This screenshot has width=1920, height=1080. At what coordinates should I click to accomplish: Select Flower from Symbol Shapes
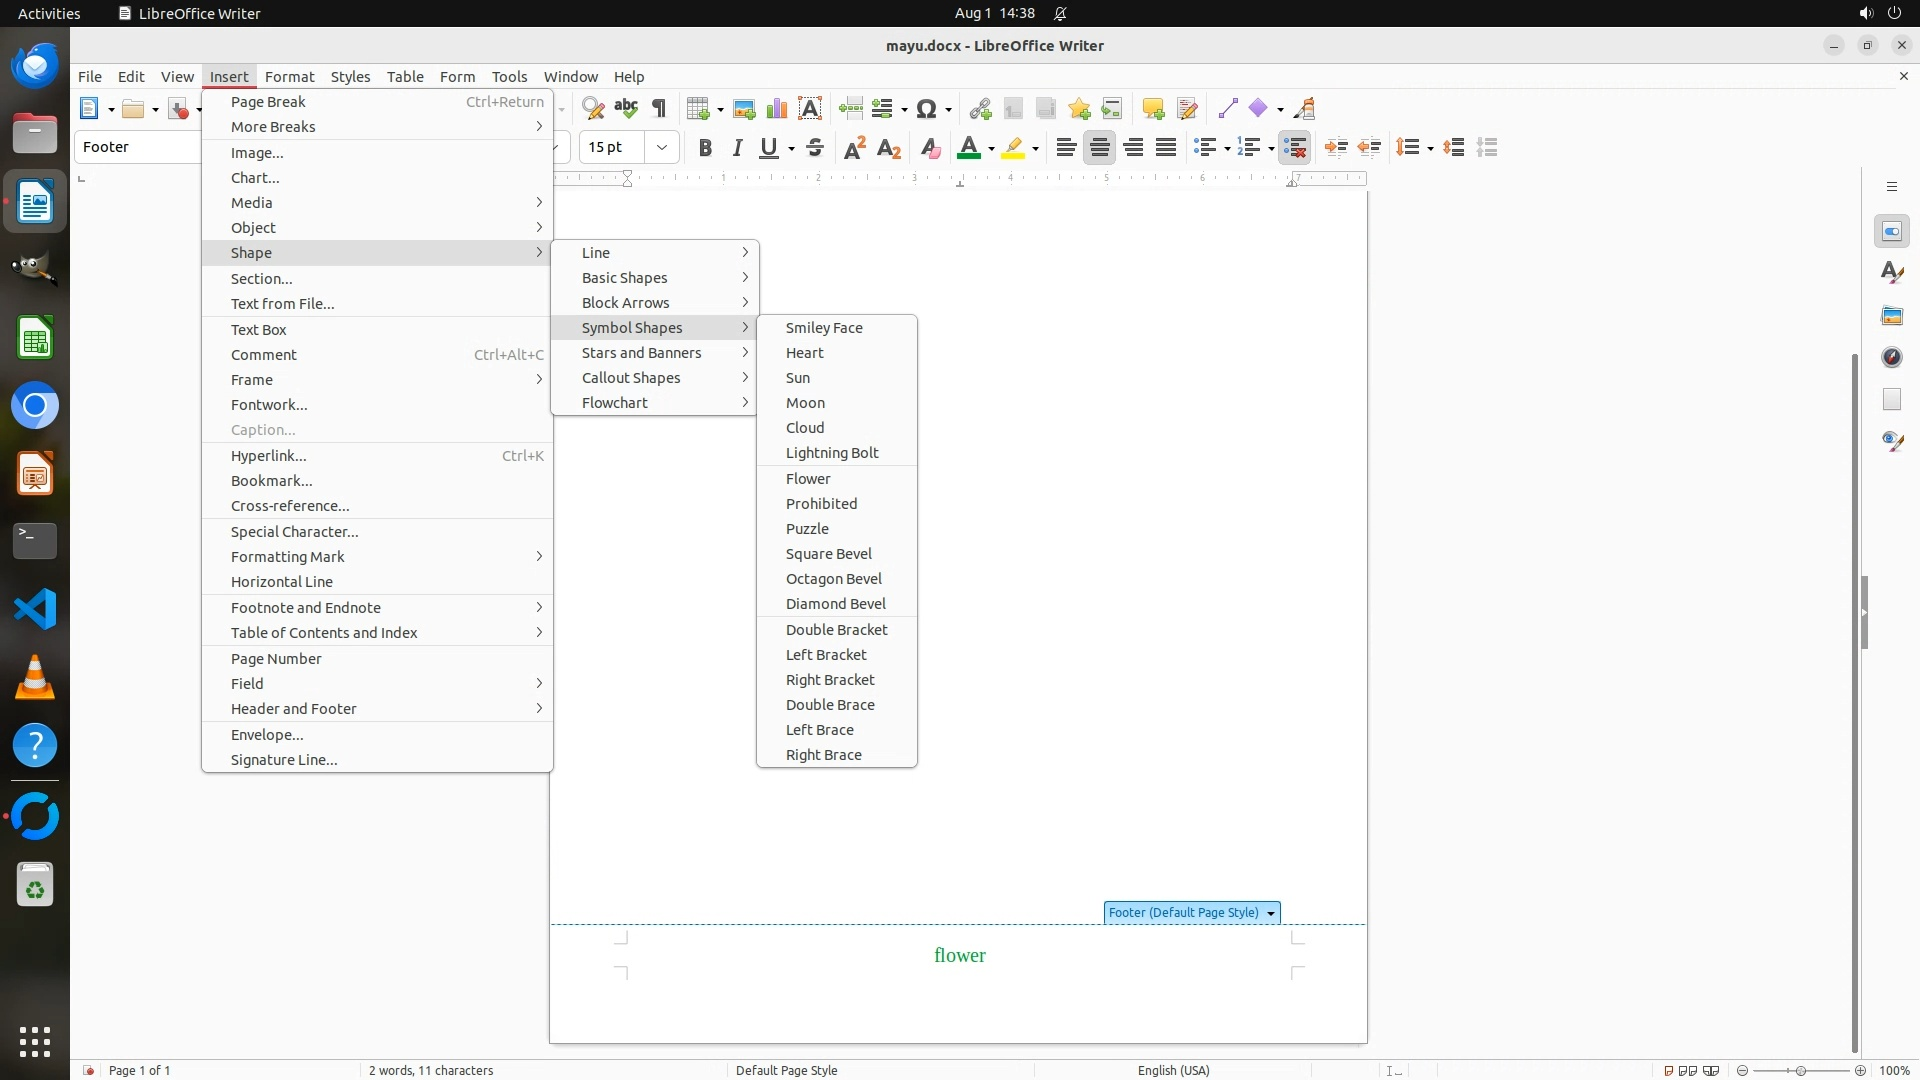[x=808, y=479]
